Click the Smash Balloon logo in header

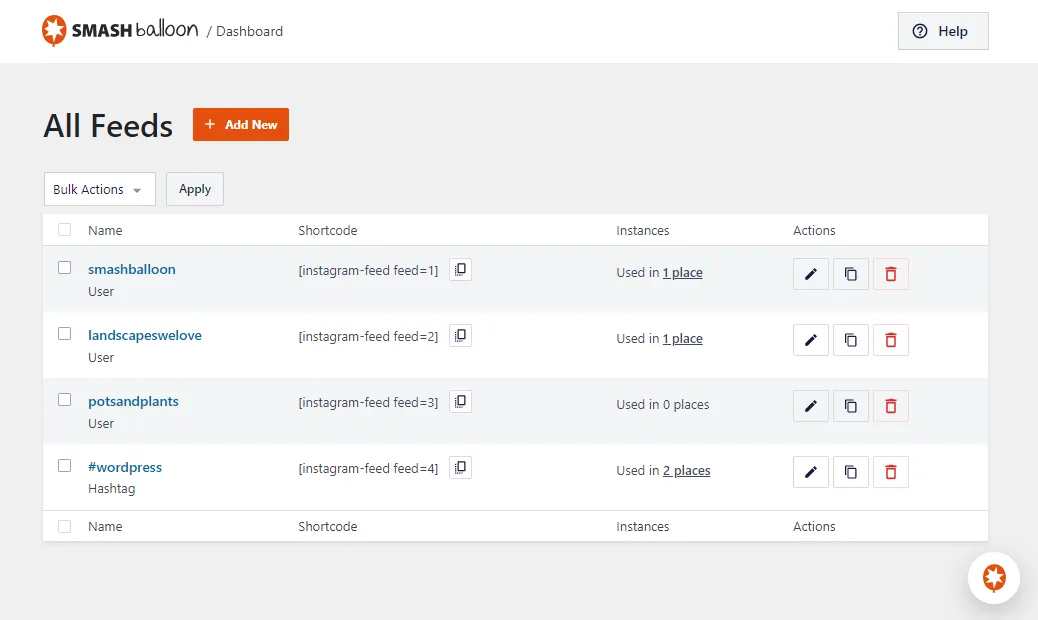pyautogui.click(x=120, y=30)
